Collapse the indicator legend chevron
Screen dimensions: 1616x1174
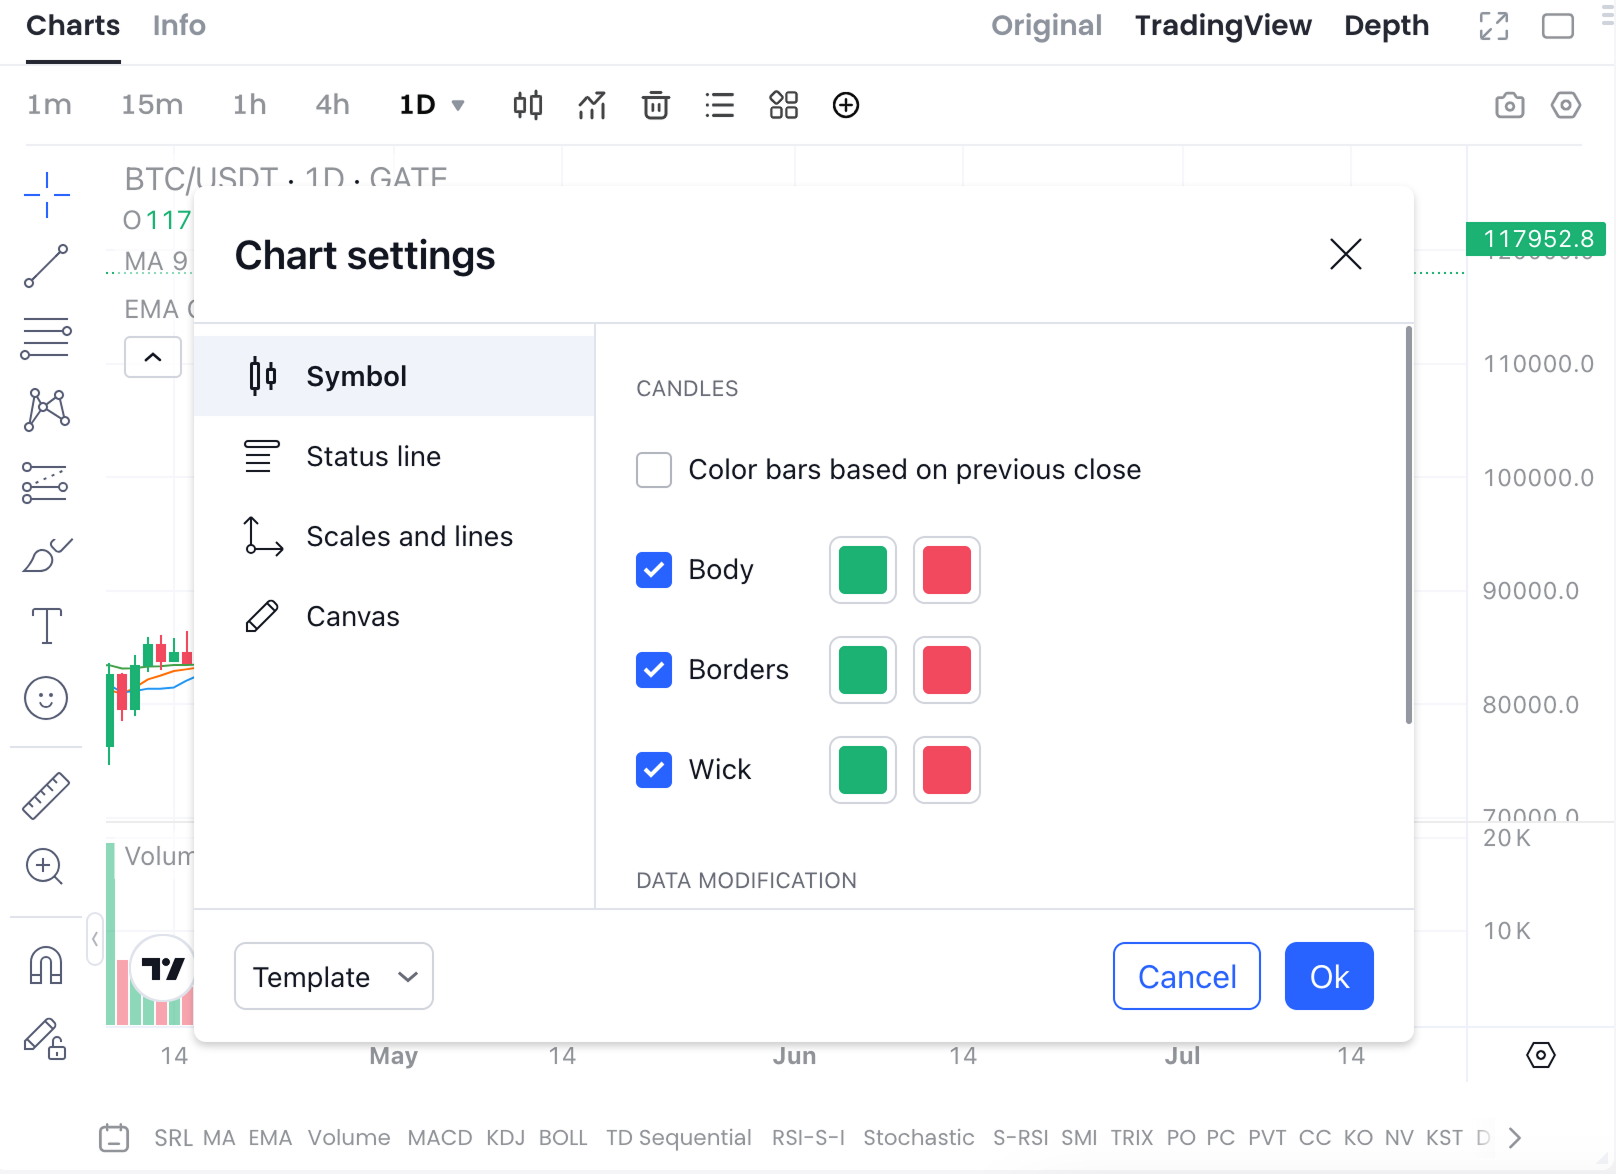pos(153,357)
